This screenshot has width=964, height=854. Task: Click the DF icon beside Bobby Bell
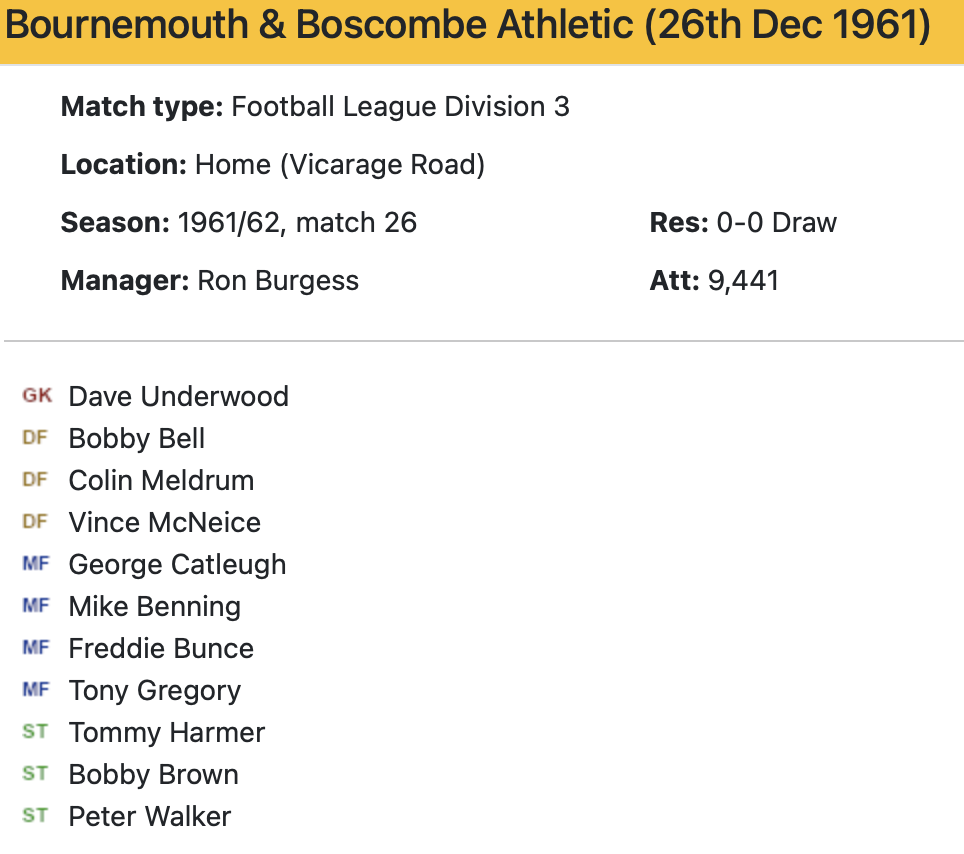35,438
